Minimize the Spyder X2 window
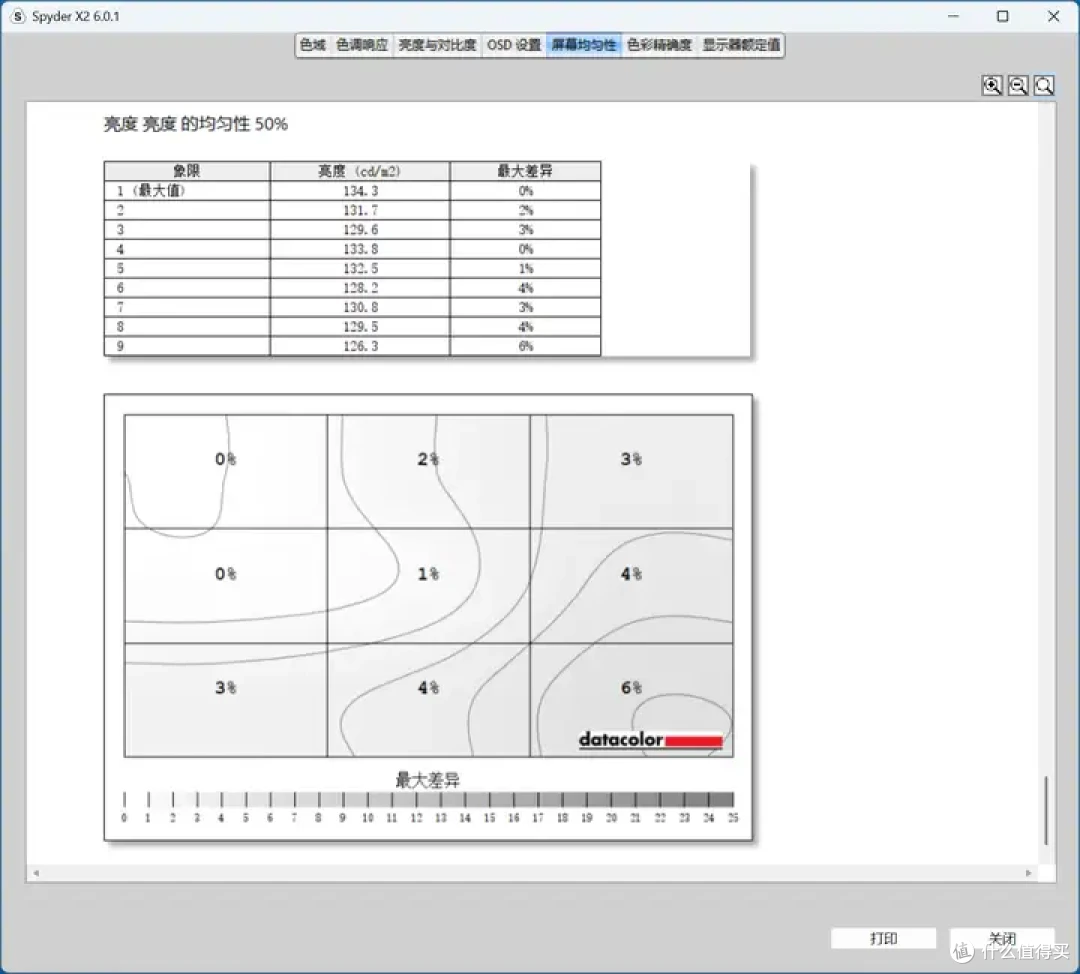This screenshot has height=974, width=1080. 953,16
